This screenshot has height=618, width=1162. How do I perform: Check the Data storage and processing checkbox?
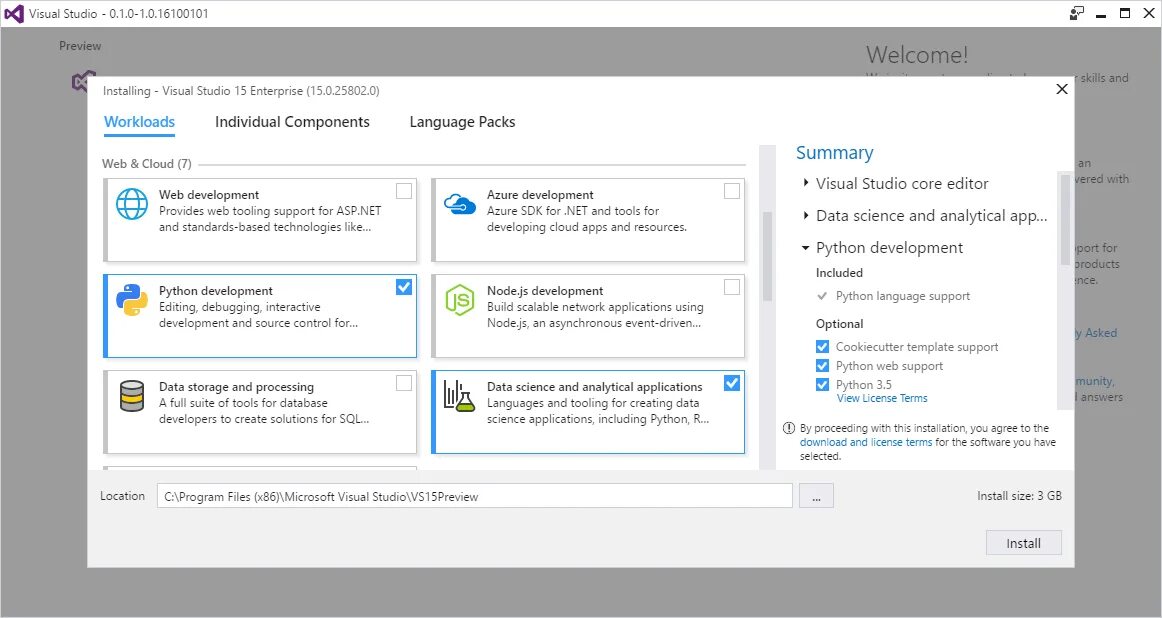[x=404, y=383]
